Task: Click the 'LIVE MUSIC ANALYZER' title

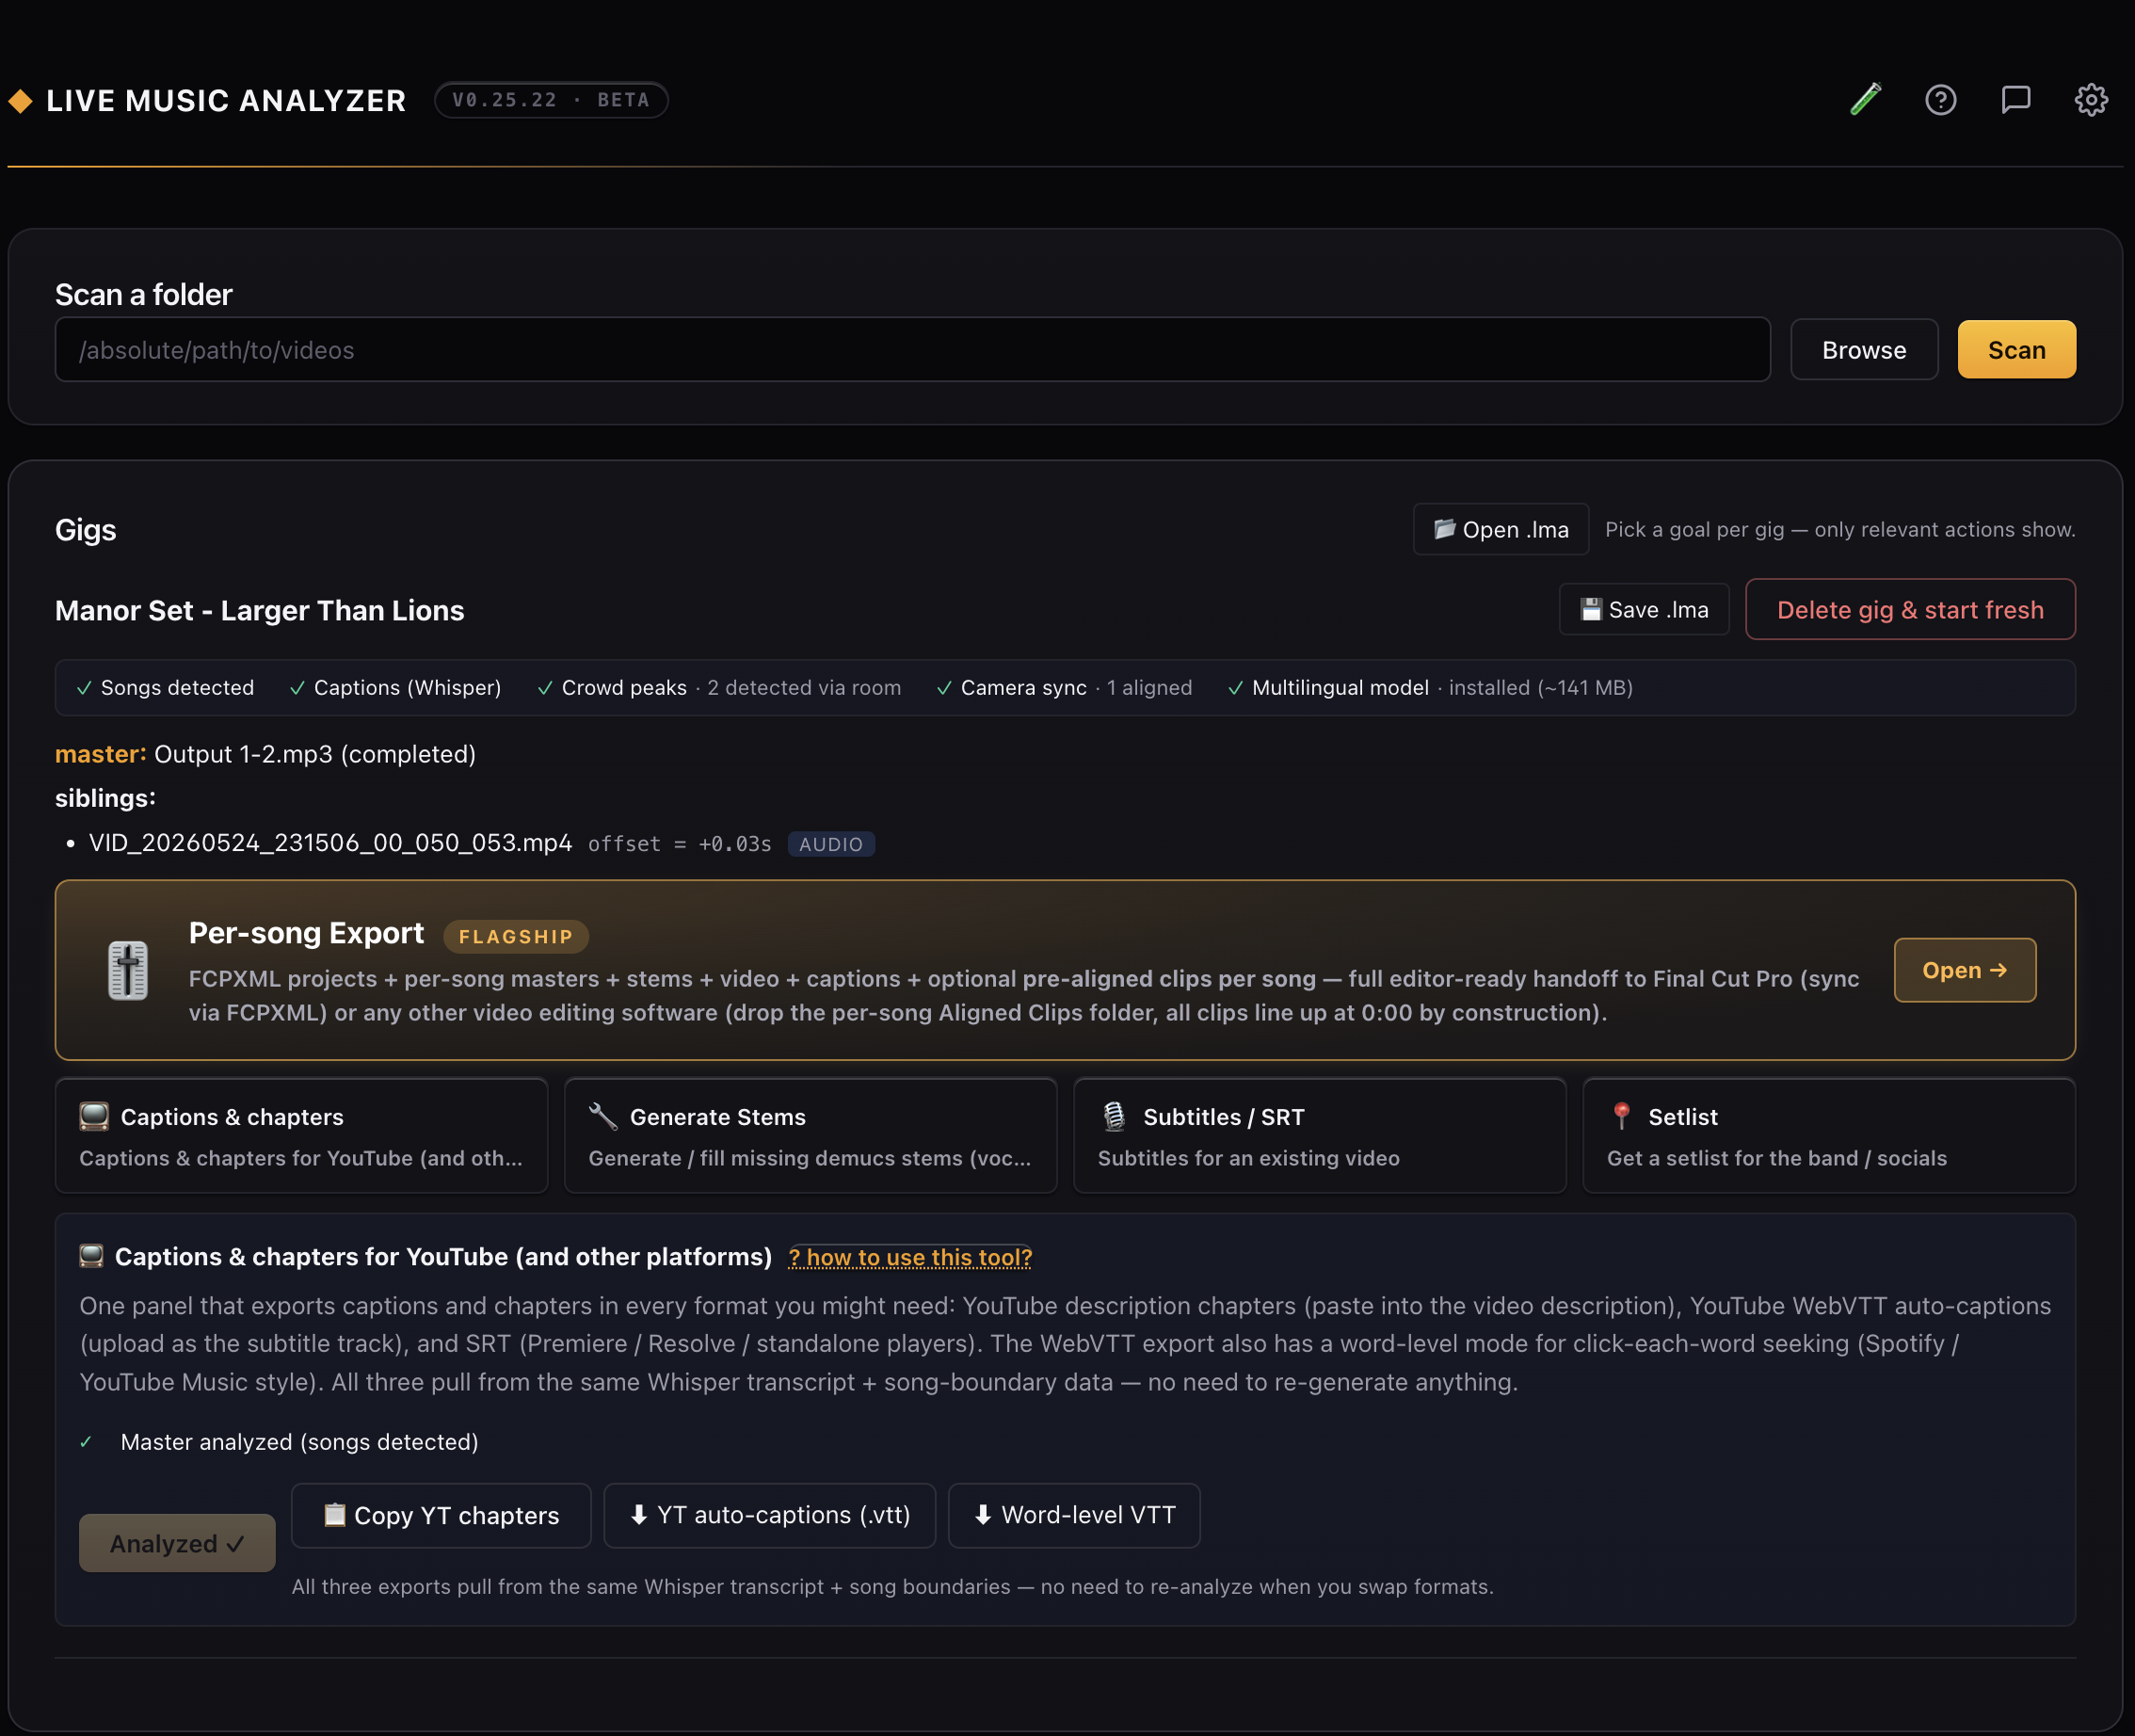Action: point(226,100)
